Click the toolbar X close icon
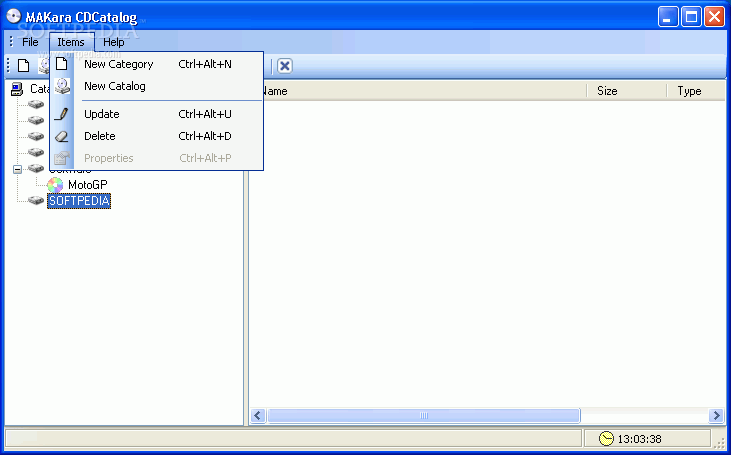The height and width of the screenshot is (455, 731). coord(284,66)
